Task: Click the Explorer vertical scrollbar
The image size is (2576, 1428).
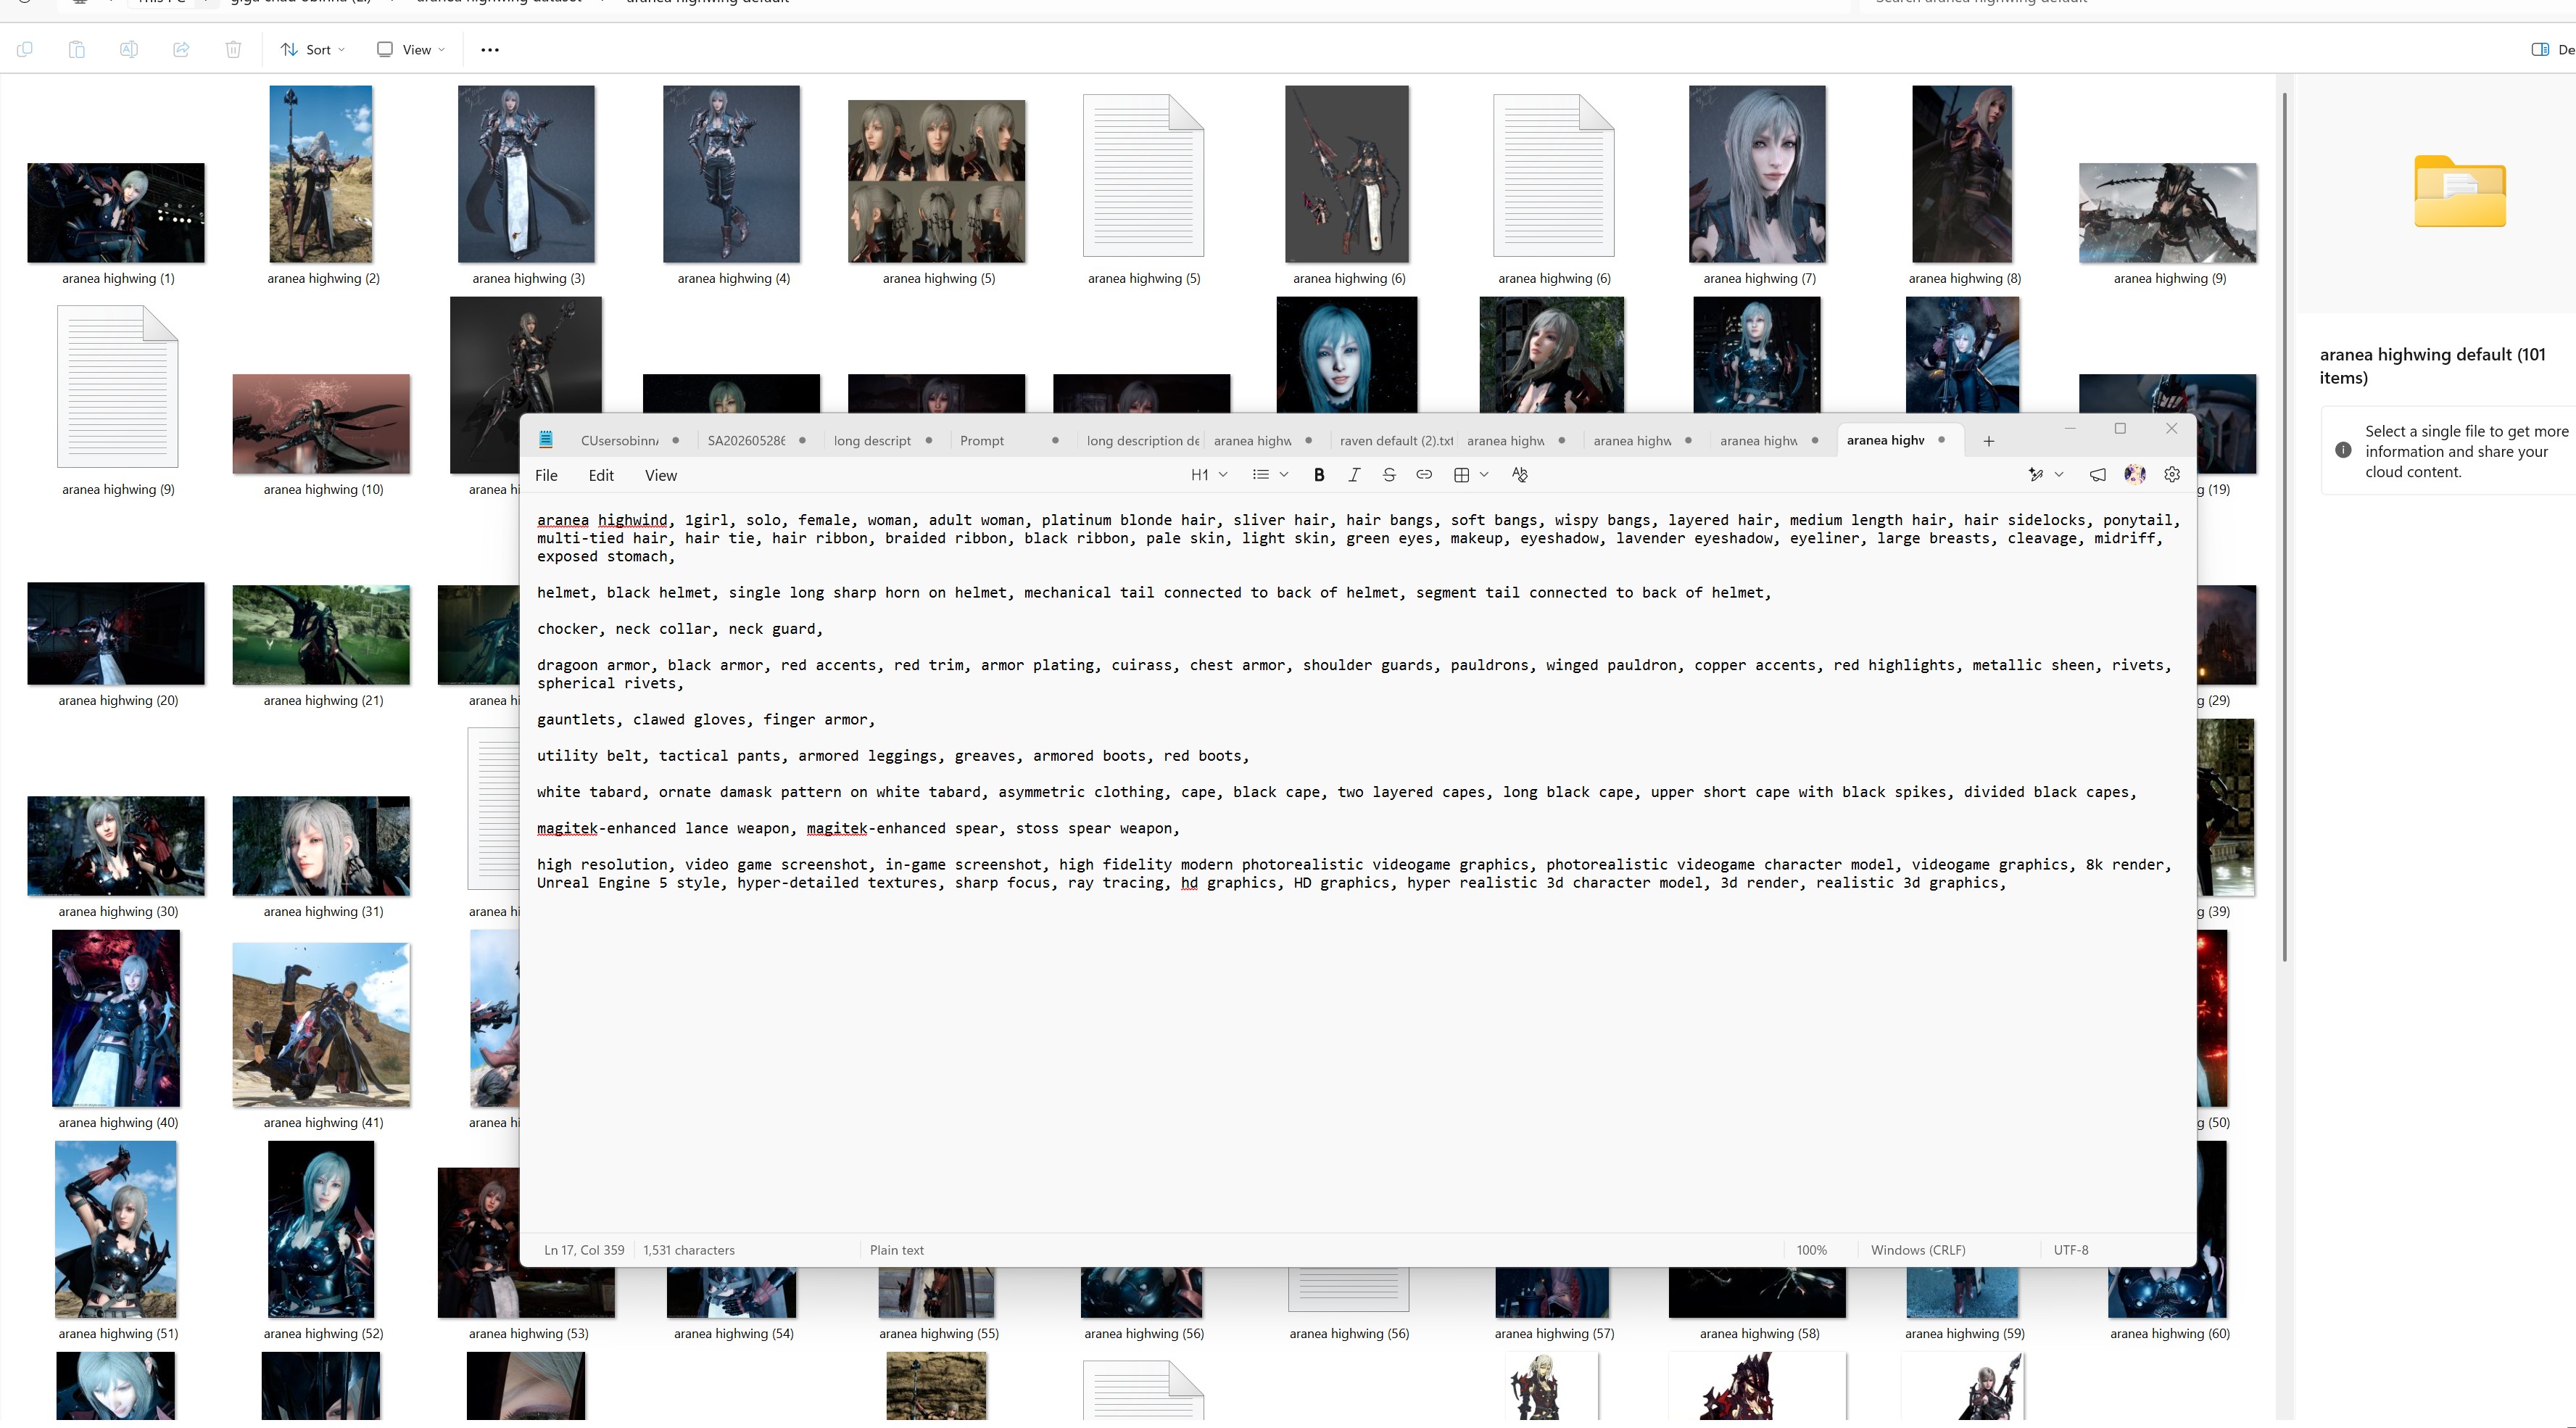Action: click(x=2284, y=526)
